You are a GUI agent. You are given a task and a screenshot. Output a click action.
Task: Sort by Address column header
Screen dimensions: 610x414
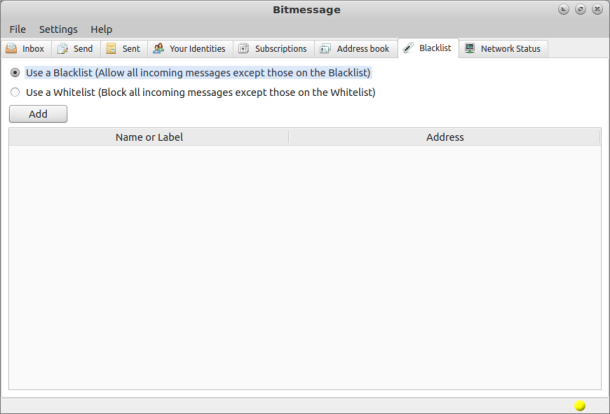445,137
